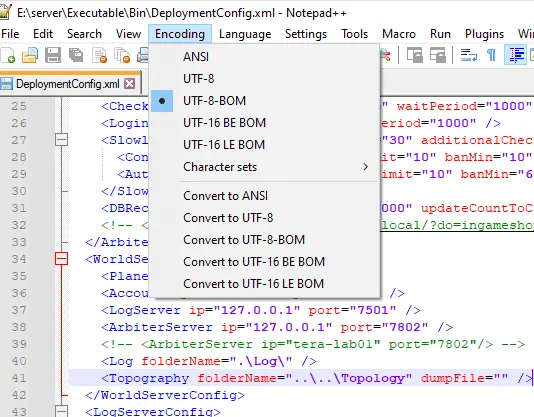The height and width of the screenshot is (417, 534).
Task: Open the File menu
Action: (x=10, y=34)
